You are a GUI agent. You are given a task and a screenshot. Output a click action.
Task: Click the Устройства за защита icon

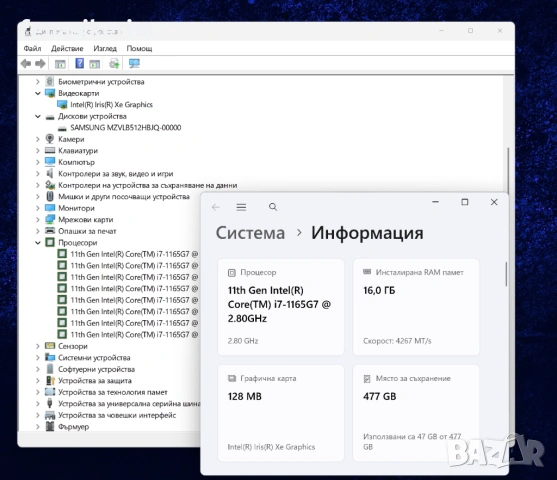pyautogui.click(x=50, y=381)
